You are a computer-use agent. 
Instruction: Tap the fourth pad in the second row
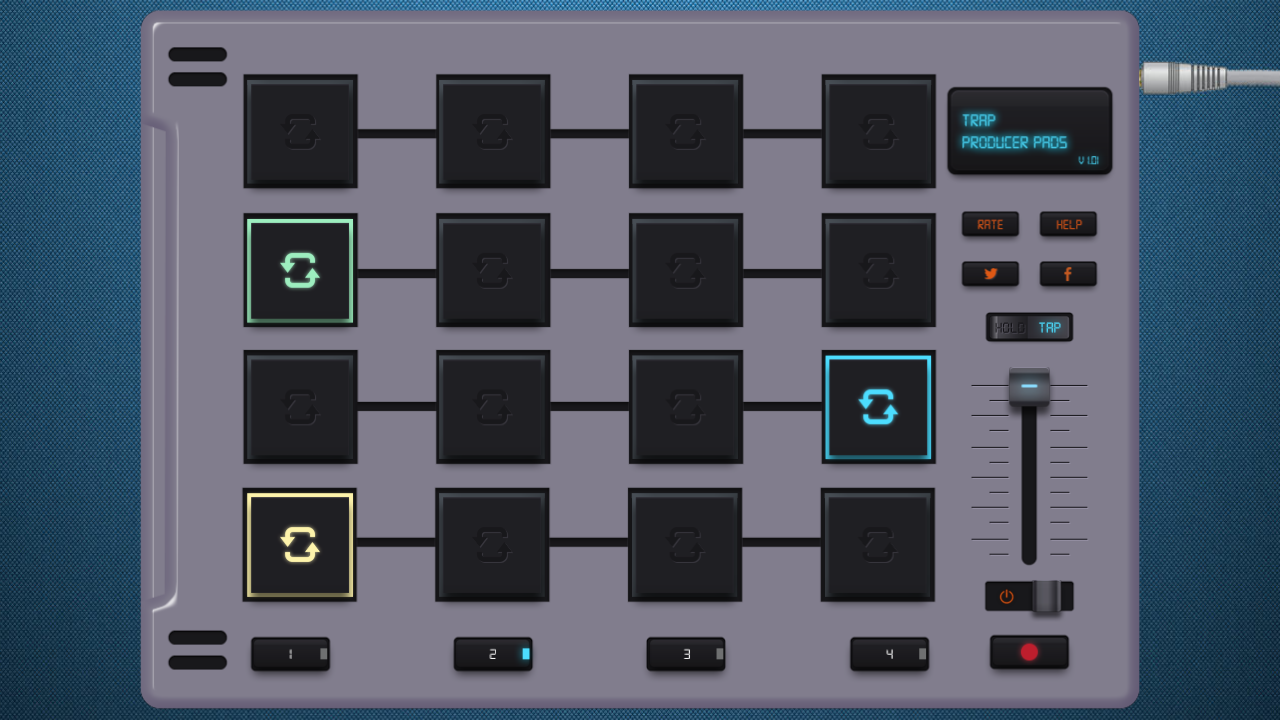tap(879, 270)
